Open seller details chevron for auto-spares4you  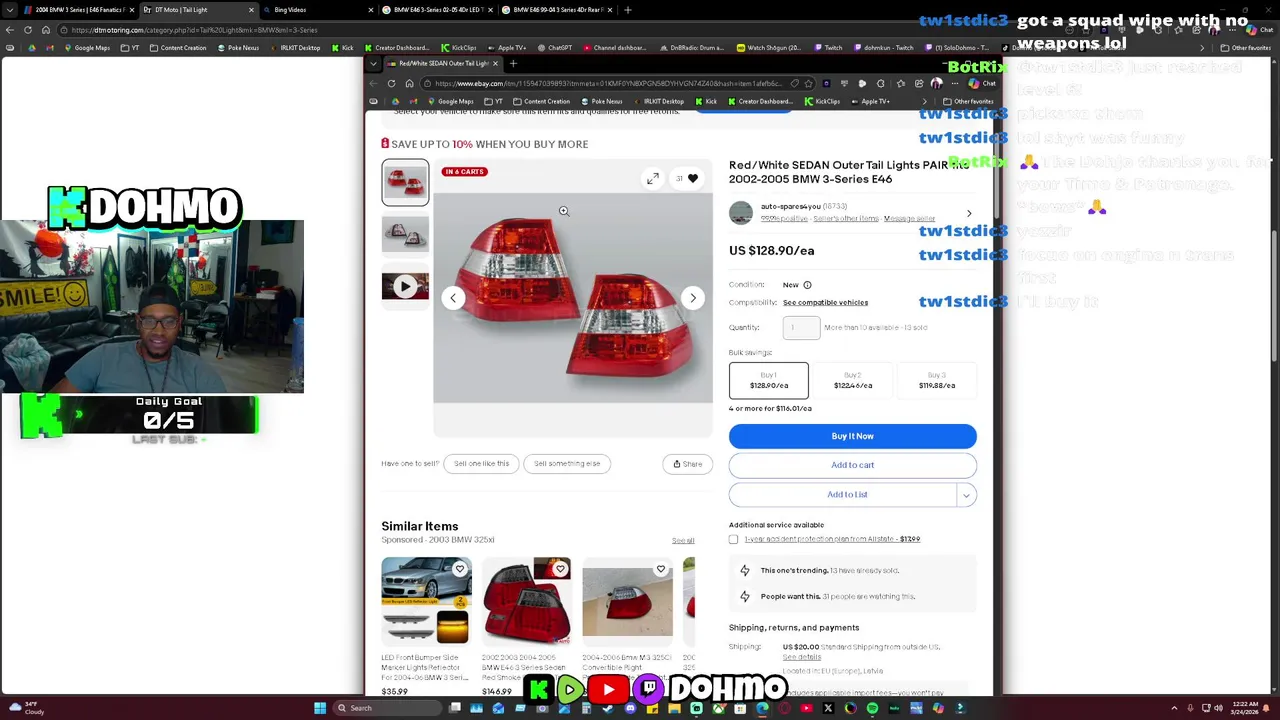coord(968,213)
